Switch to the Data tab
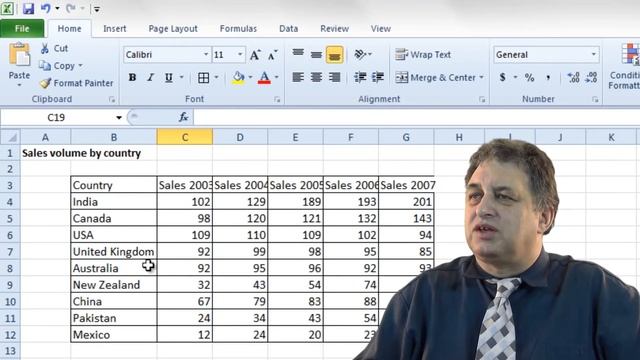640x360 pixels. (289, 29)
